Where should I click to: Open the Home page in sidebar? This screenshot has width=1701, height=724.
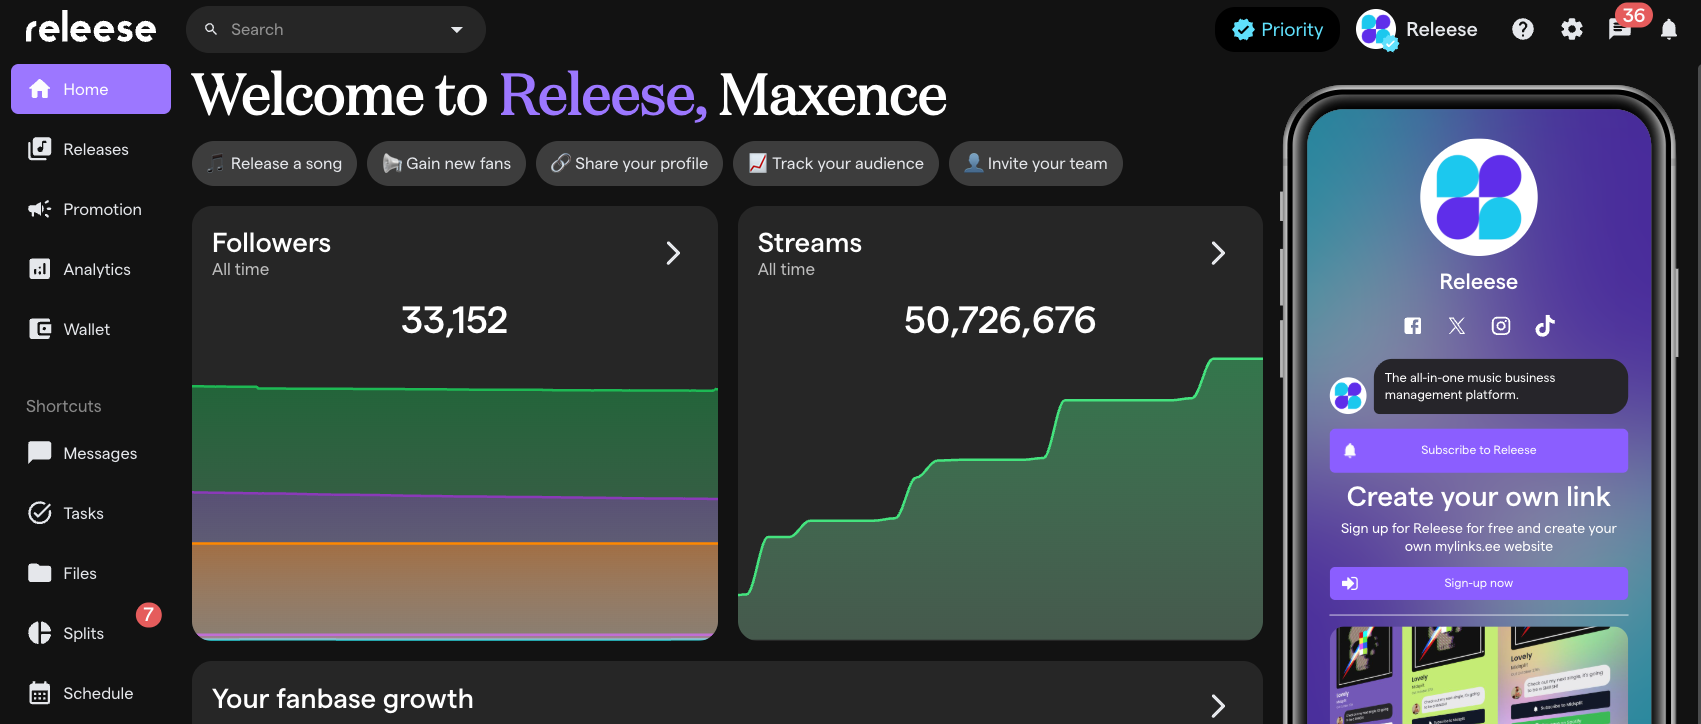pos(91,89)
